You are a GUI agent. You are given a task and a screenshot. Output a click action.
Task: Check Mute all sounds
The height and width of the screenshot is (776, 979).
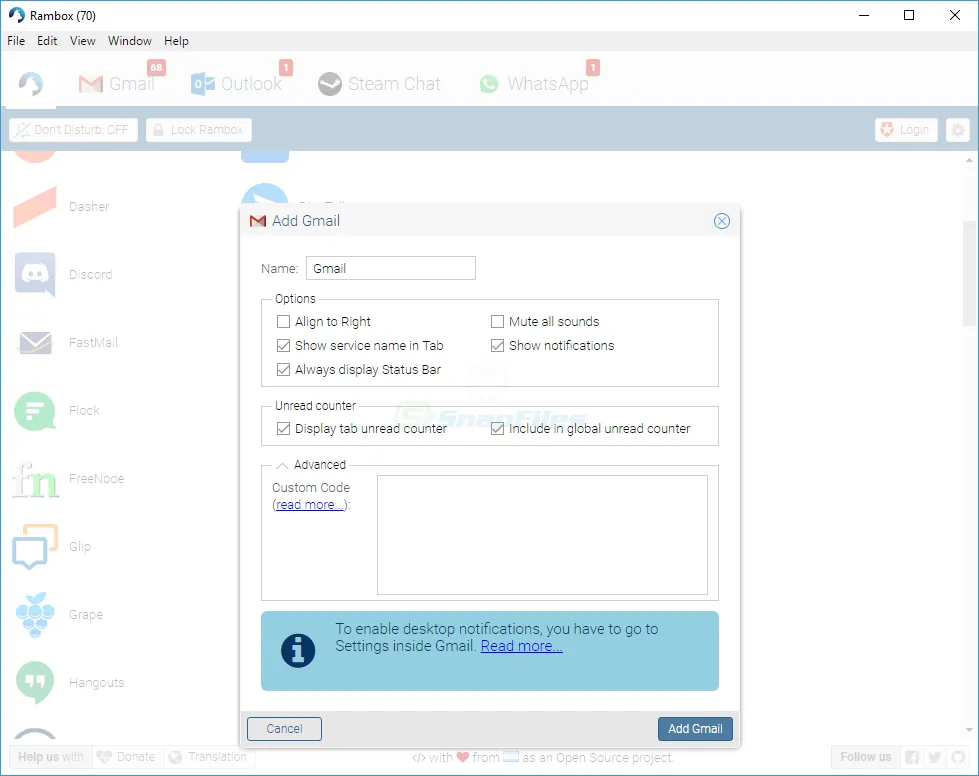pos(498,322)
